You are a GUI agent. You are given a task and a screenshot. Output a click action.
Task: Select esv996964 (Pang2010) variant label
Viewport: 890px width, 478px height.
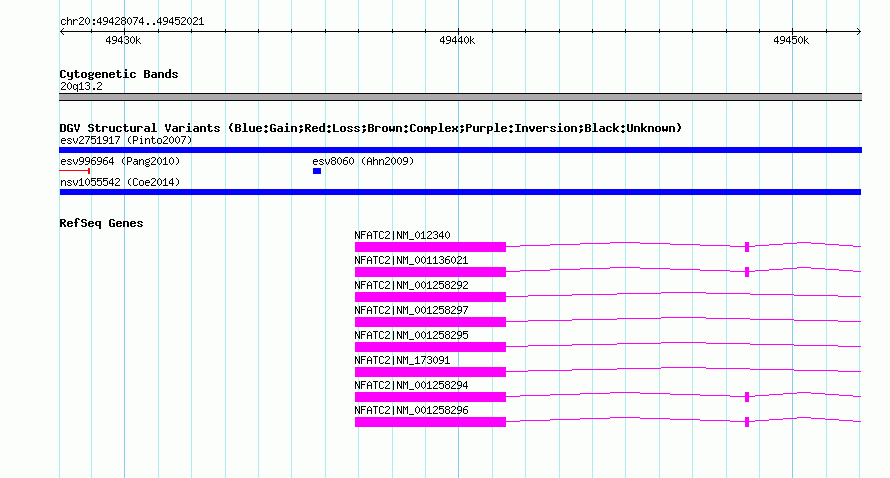[120, 161]
